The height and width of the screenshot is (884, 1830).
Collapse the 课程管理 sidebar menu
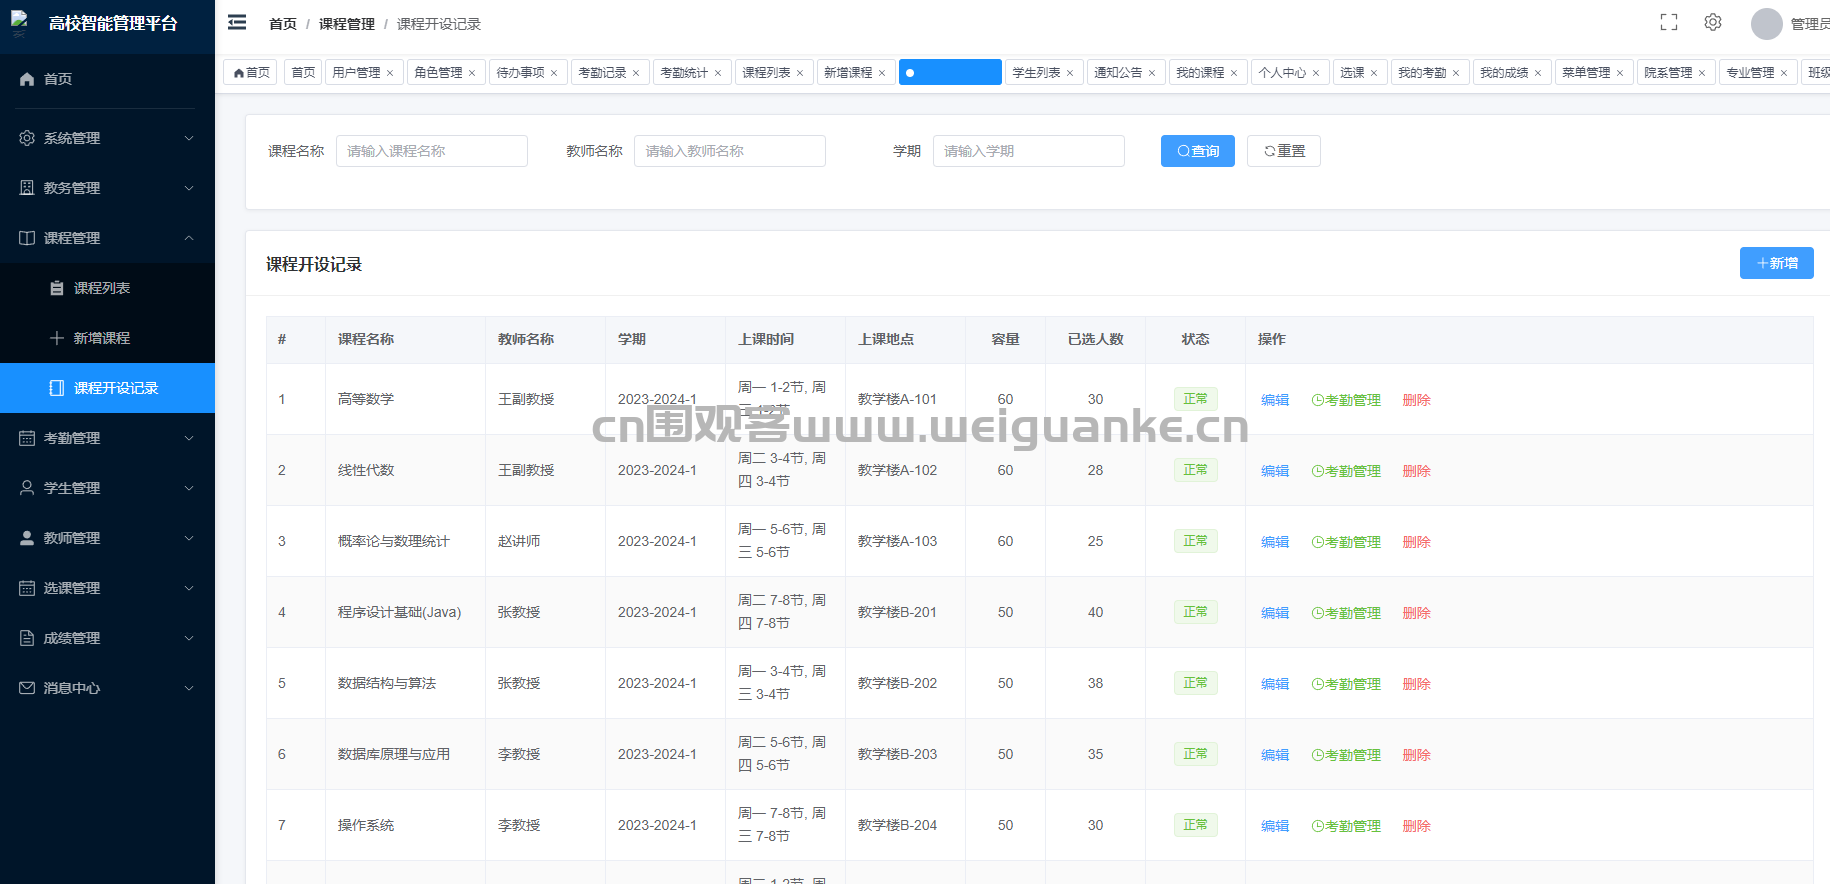click(x=107, y=238)
